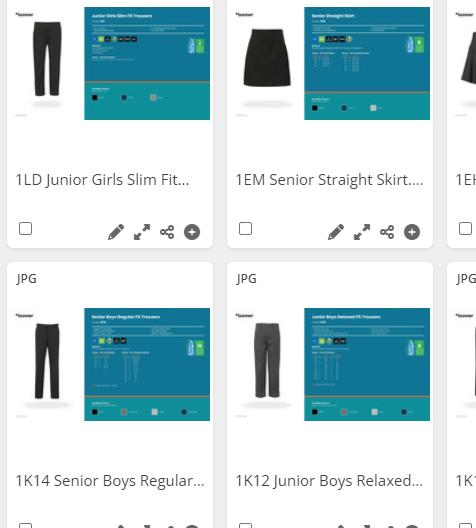Open the 1EM Senior Straight Skirt title
The image size is (476, 528).
(329, 180)
